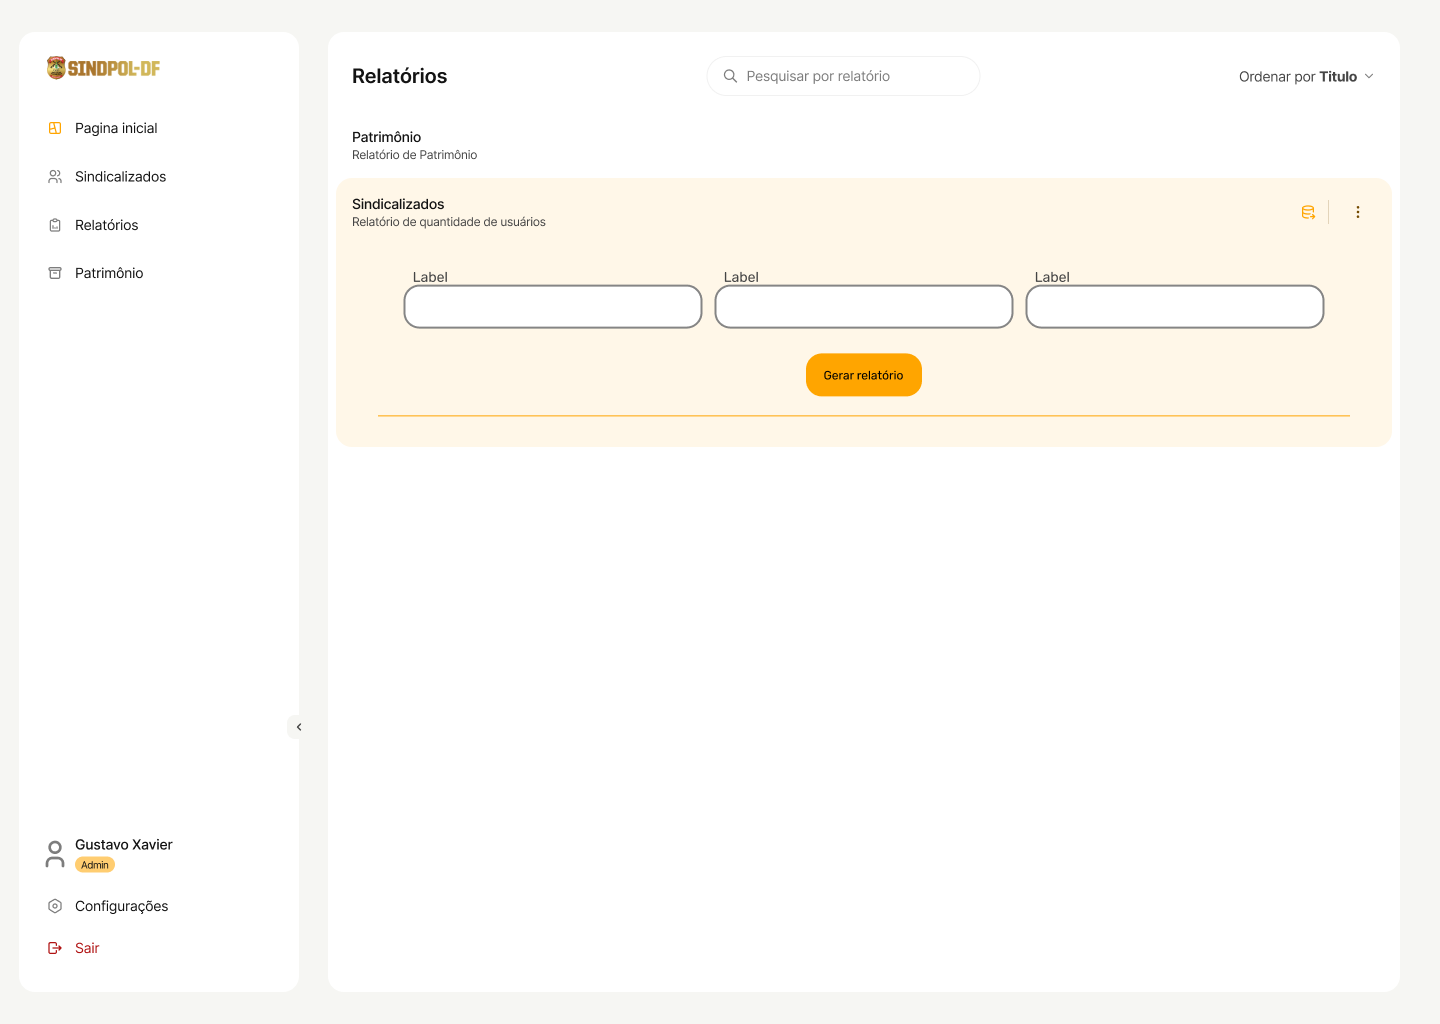Open Relatórios from the sidebar
This screenshot has width=1440, height=1024.
[106, 225]
